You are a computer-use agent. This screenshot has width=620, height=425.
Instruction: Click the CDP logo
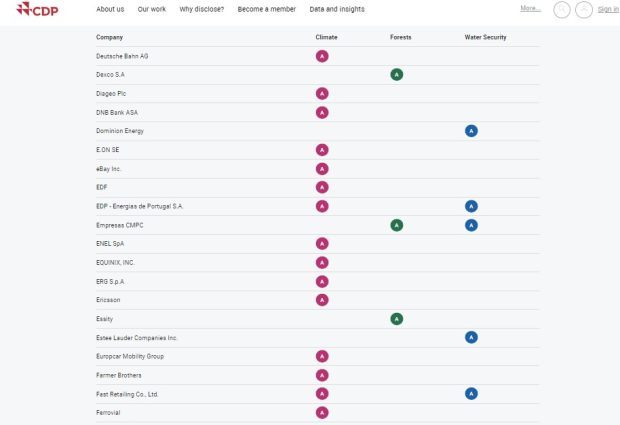[37, 9]
